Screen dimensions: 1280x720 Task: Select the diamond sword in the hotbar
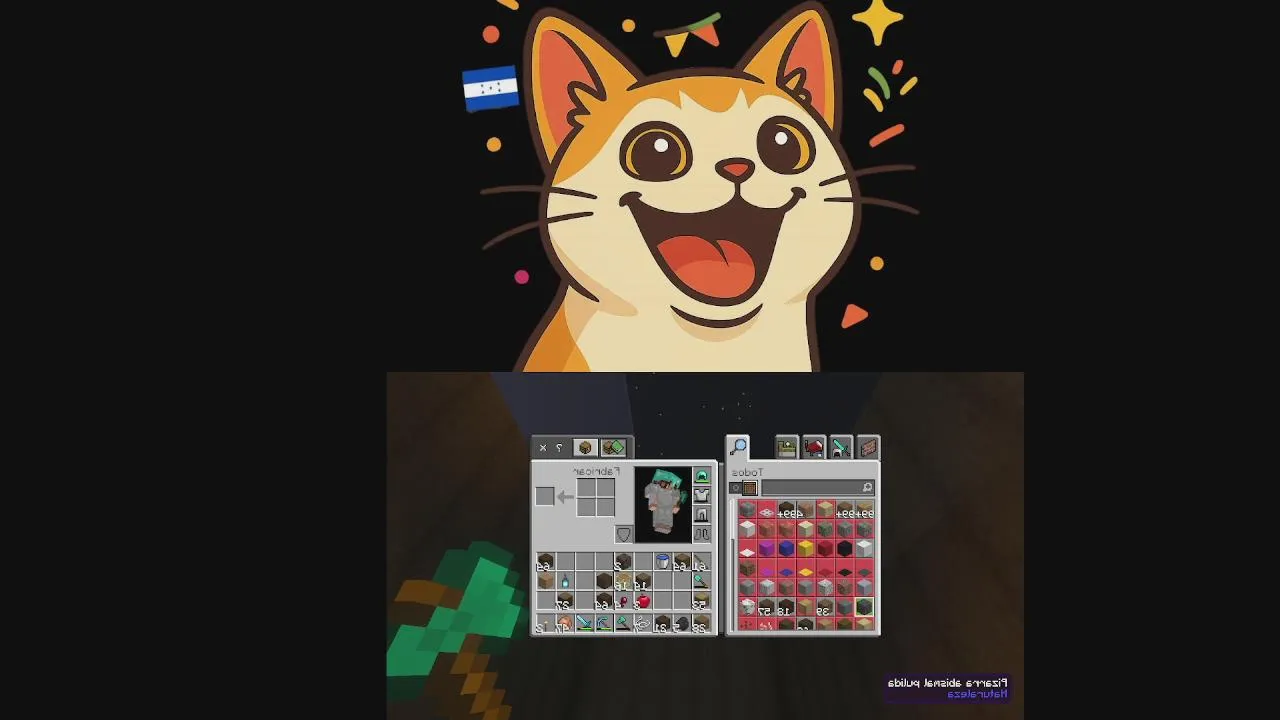[584, 623]
